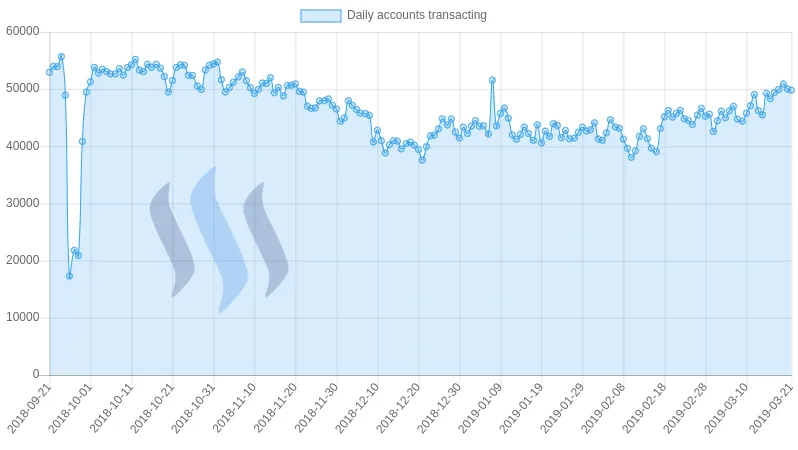Viewport: 798px width, 450px height.
Task: Click the 2019-01-29 x-axis date label
Action: (x=563, y=410)
